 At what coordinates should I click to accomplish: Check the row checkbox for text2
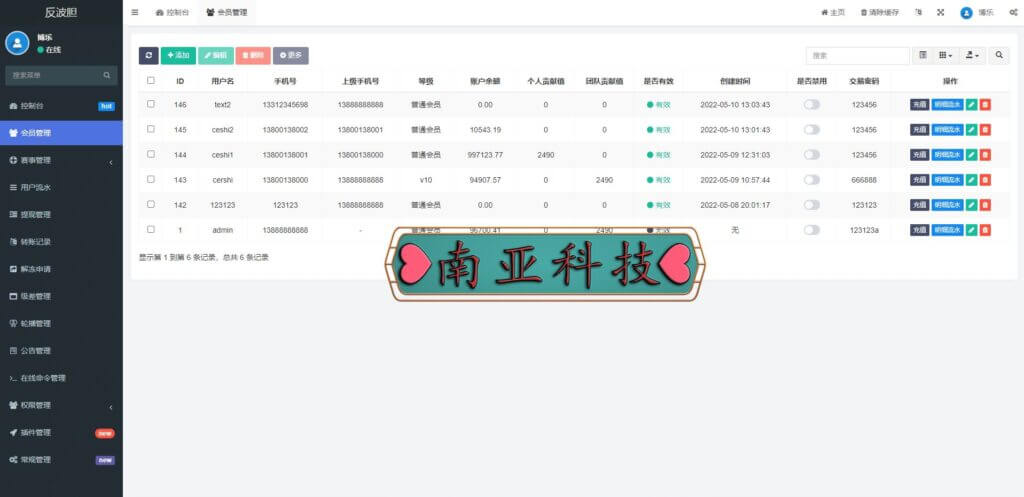pyautogui.click(x=151, y=104)
